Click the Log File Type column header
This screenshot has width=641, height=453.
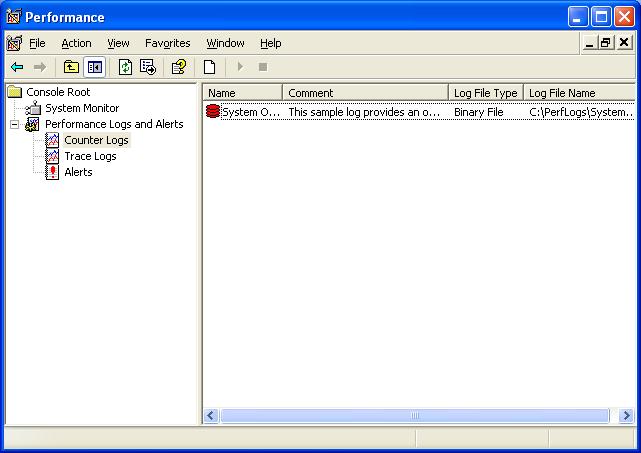tap(485, 93)
